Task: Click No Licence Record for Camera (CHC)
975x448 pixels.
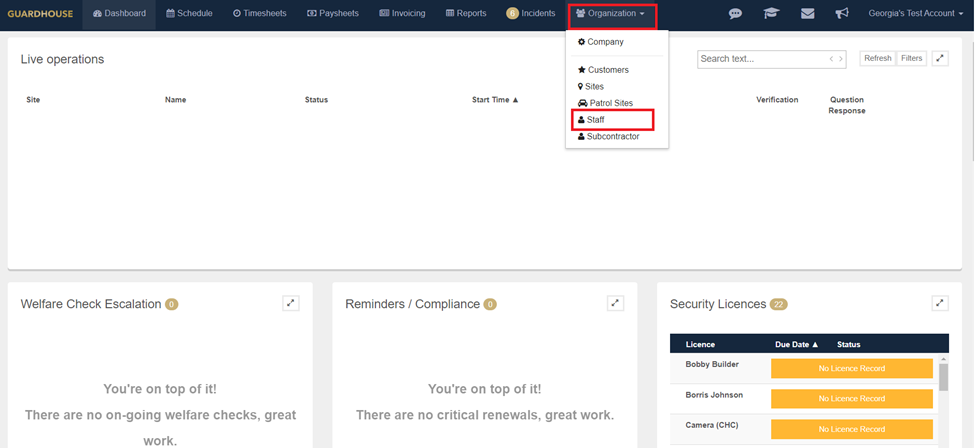Action: [852, 429]
